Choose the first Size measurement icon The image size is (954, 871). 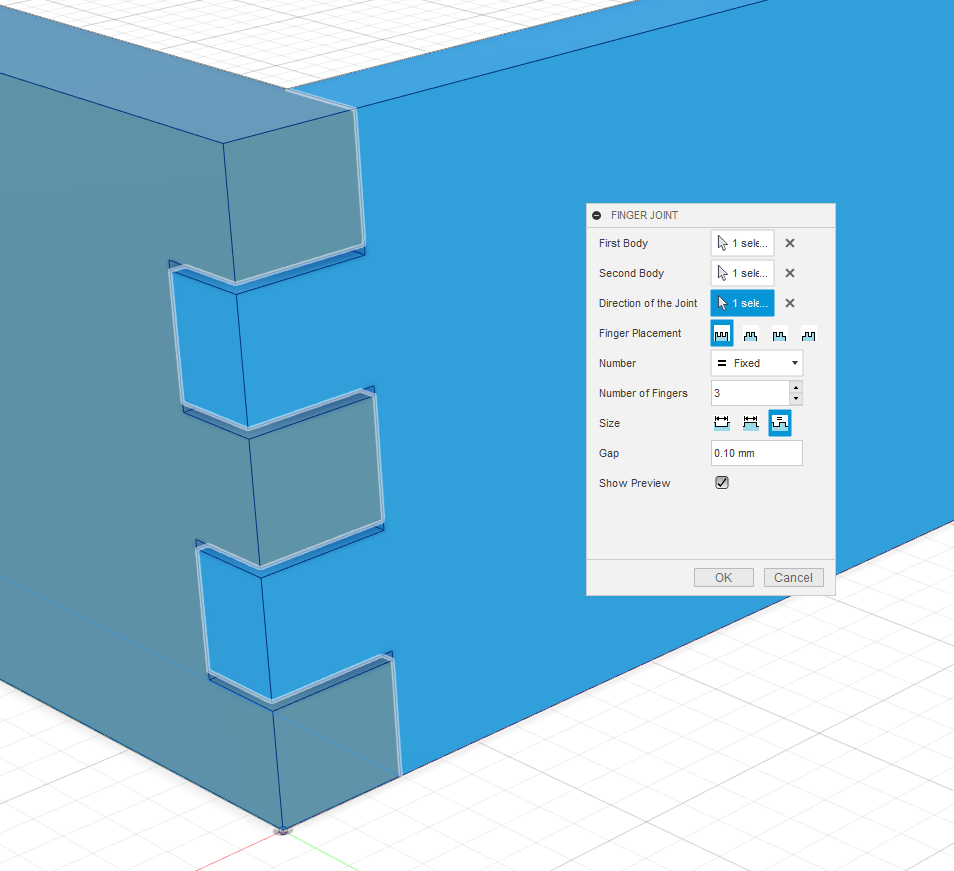[x=721, y=422]
